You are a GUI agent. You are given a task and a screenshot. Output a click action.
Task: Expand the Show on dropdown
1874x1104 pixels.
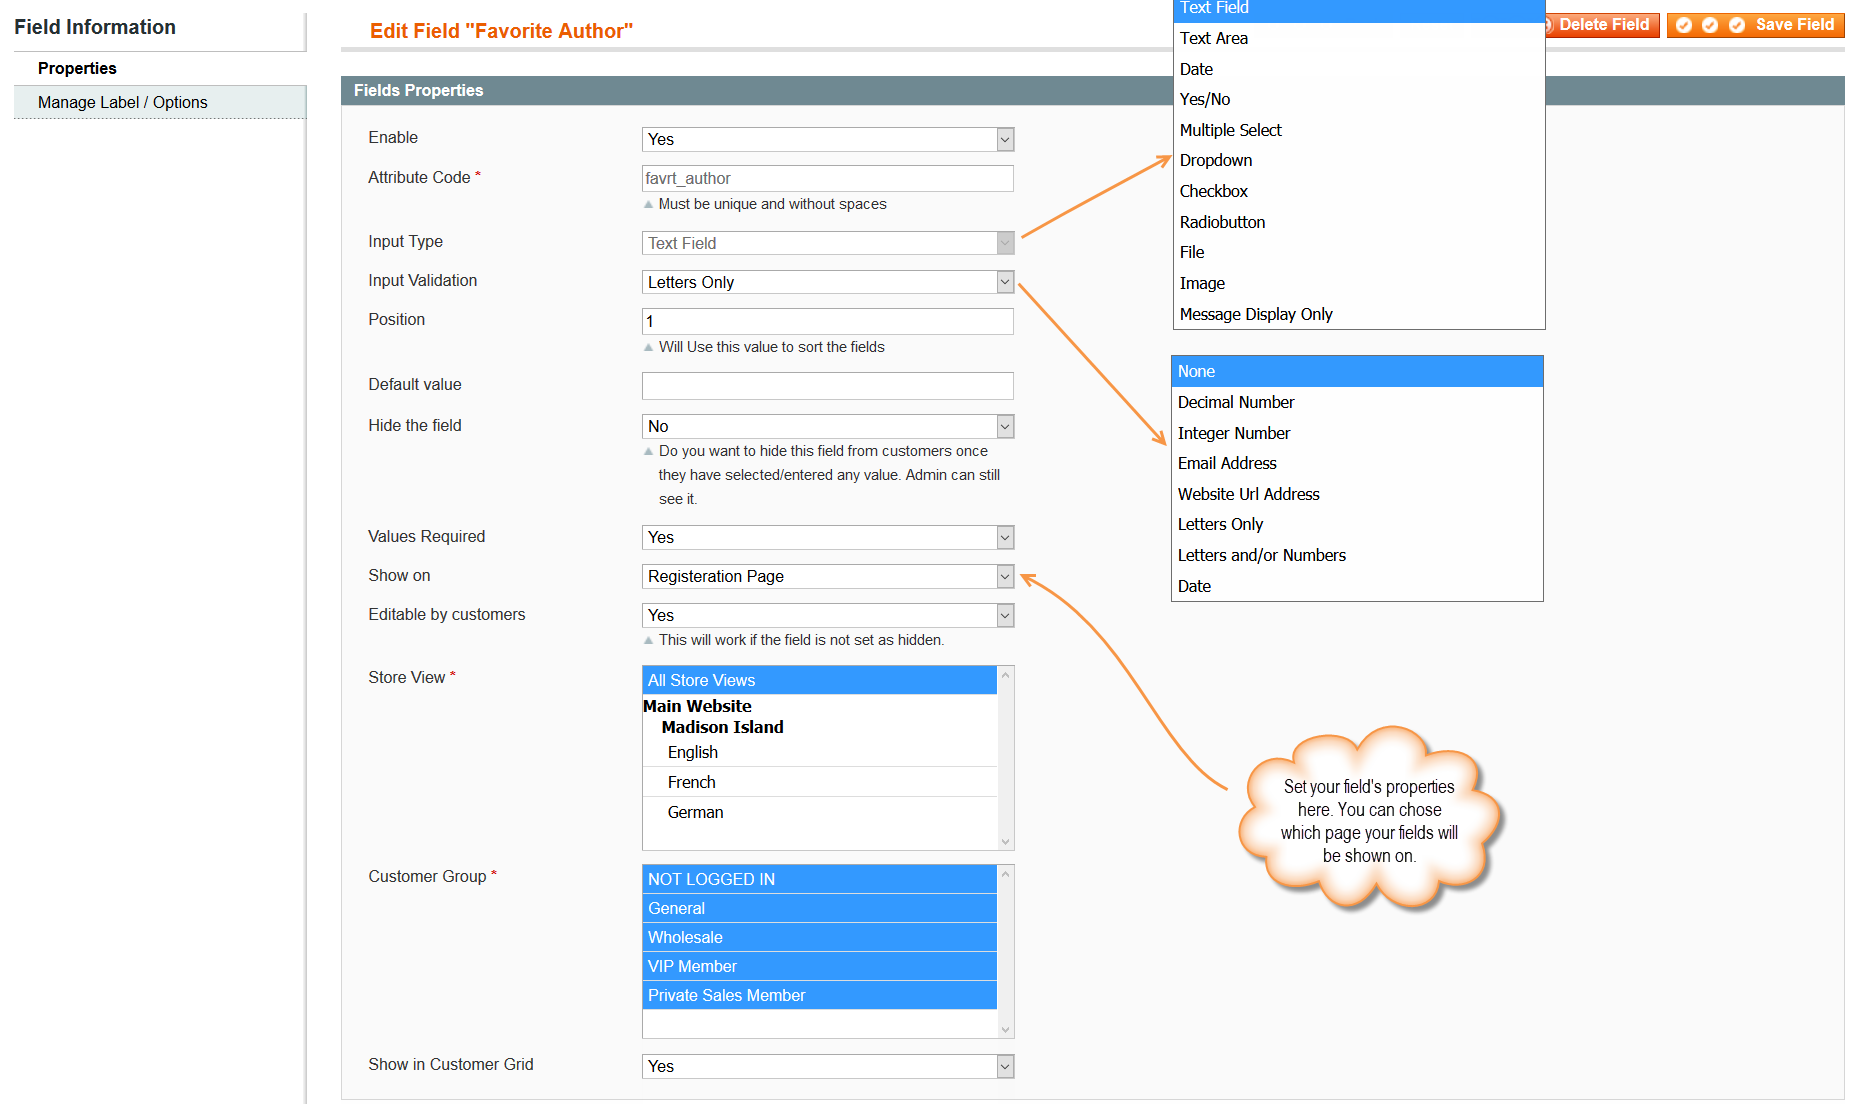click(x=1005, y=577)
